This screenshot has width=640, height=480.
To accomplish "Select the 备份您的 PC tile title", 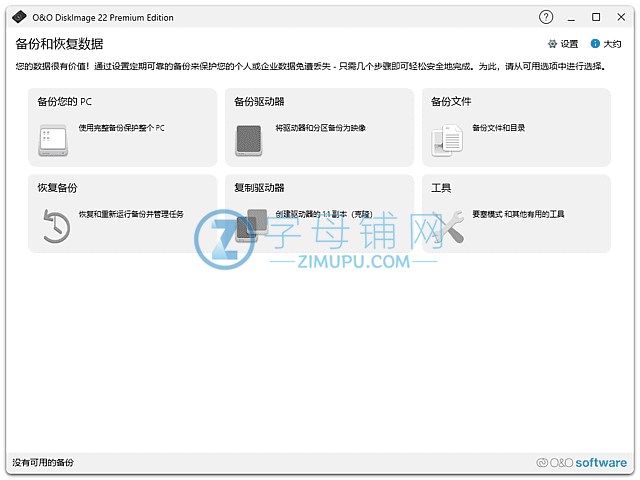I will [65, 102].
